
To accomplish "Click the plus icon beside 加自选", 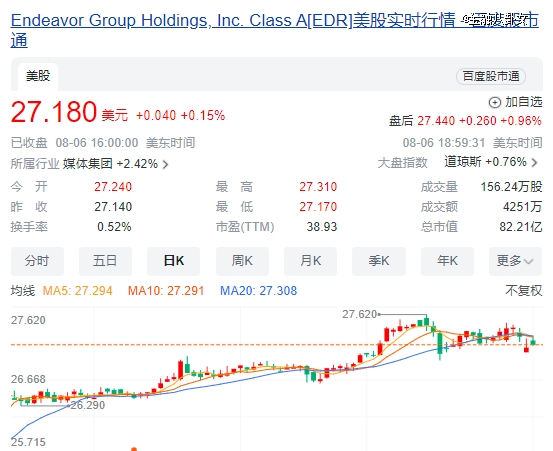I will (x=494, y=103).
